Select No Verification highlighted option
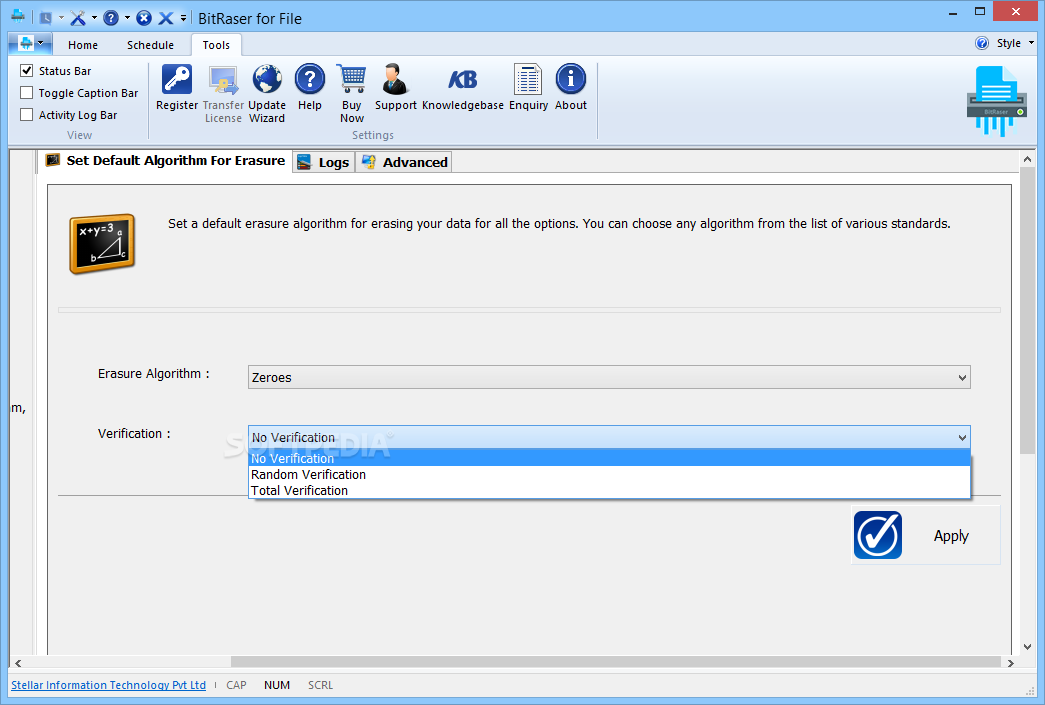Screen dimensions: 1045x705 click(x=609, y=458)
